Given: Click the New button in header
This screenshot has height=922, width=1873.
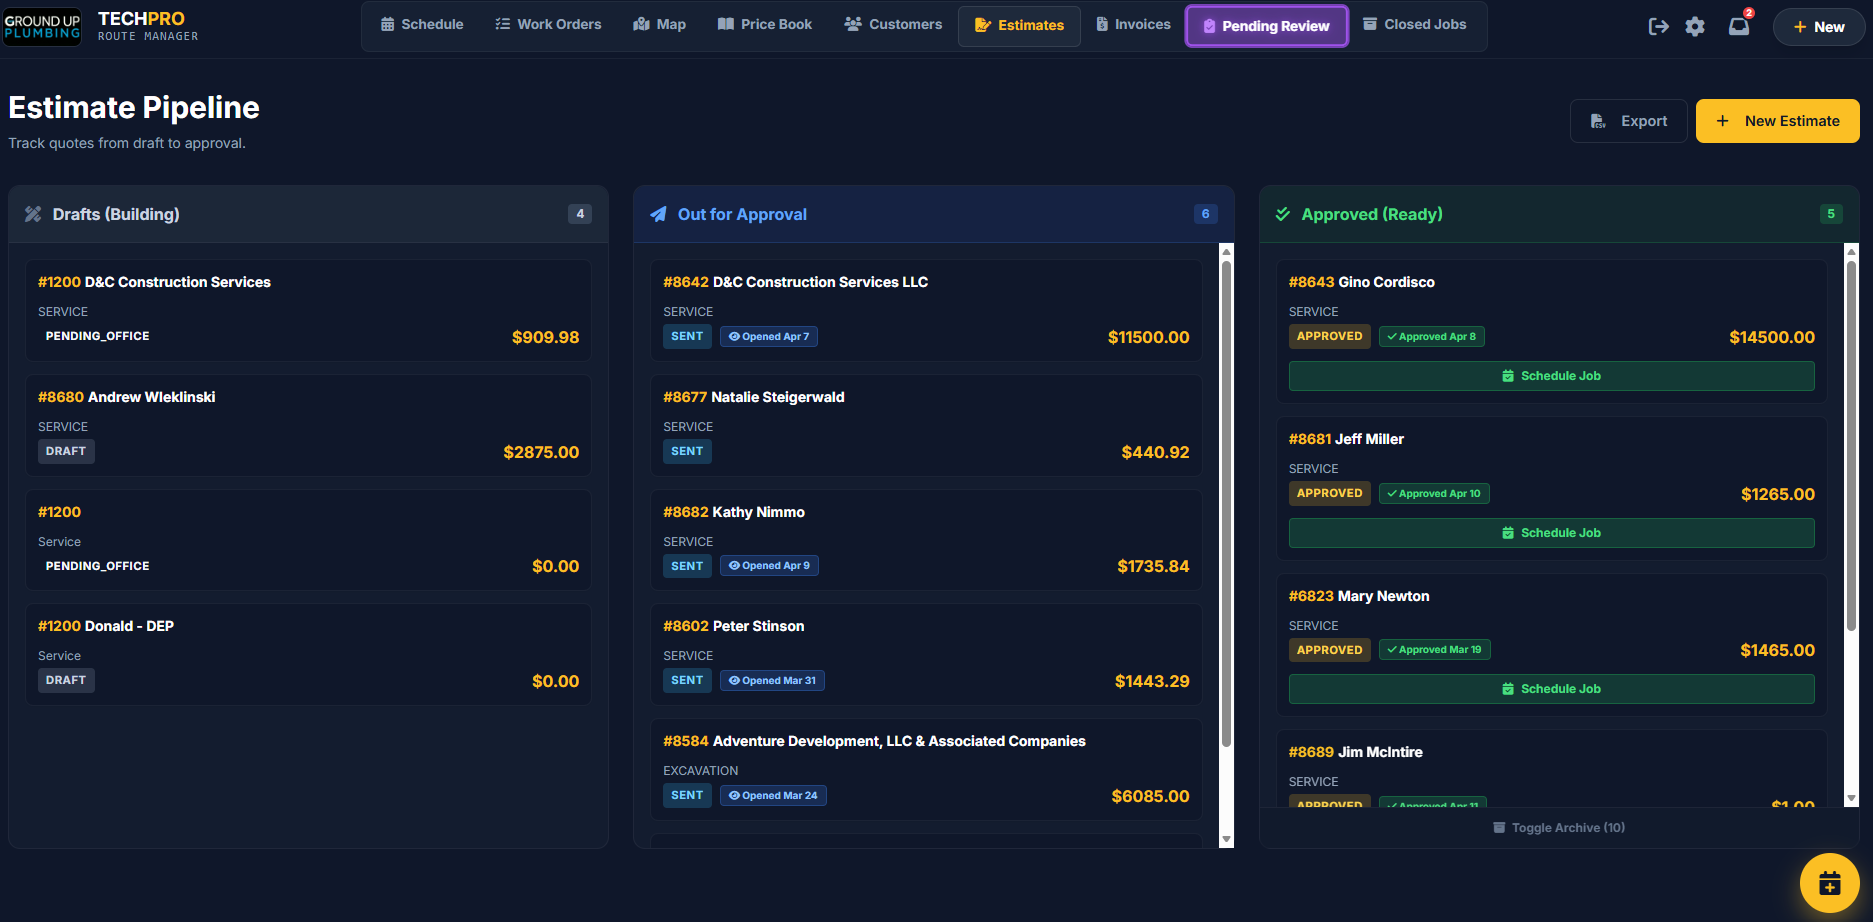Looking at the screenshot, I should (x=1818, y=27).
